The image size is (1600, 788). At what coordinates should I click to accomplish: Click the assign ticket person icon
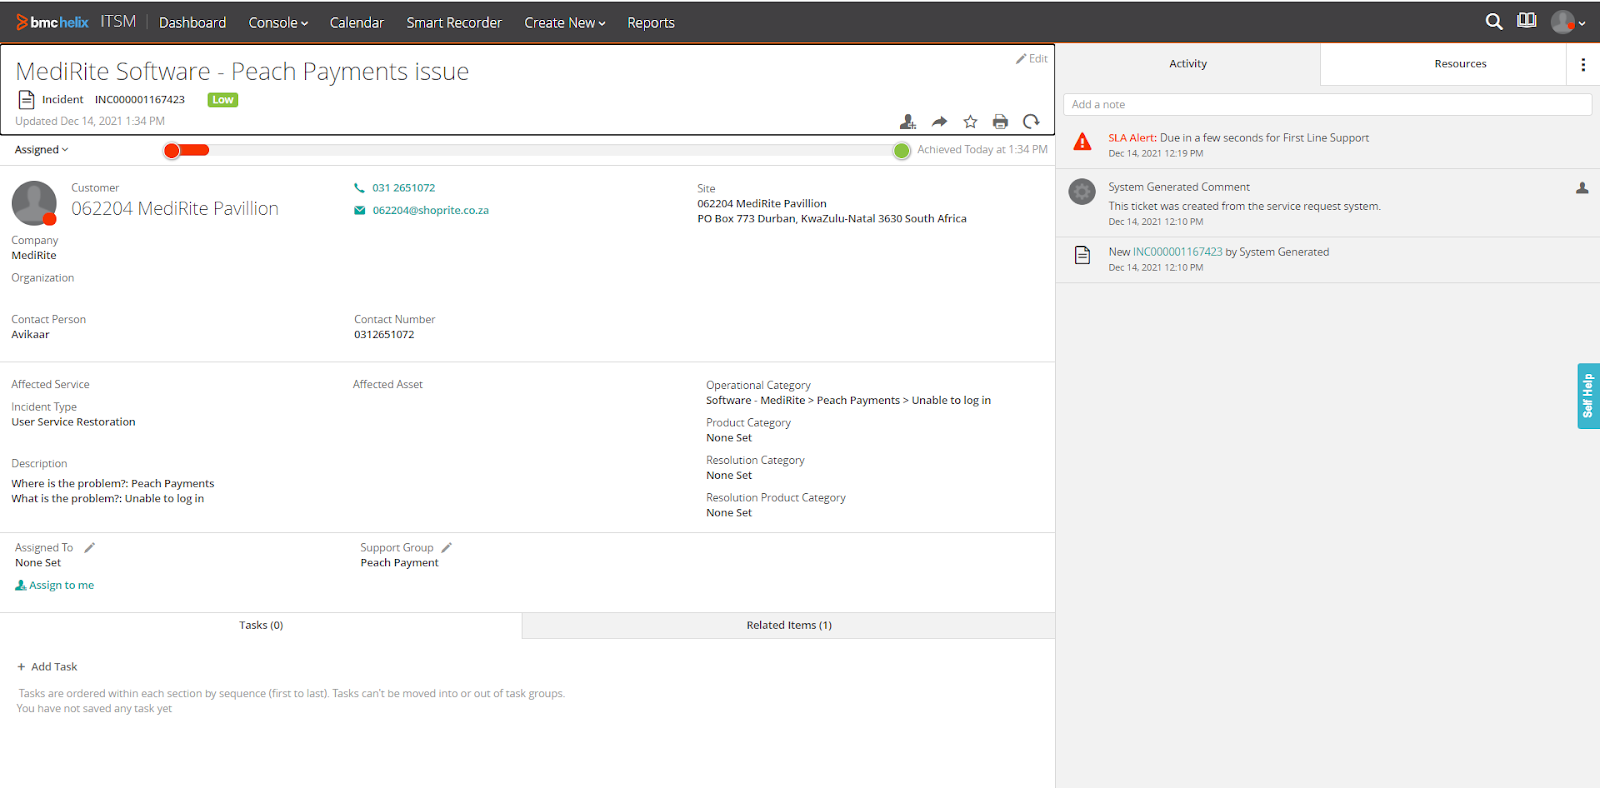[x=907, y=122]
